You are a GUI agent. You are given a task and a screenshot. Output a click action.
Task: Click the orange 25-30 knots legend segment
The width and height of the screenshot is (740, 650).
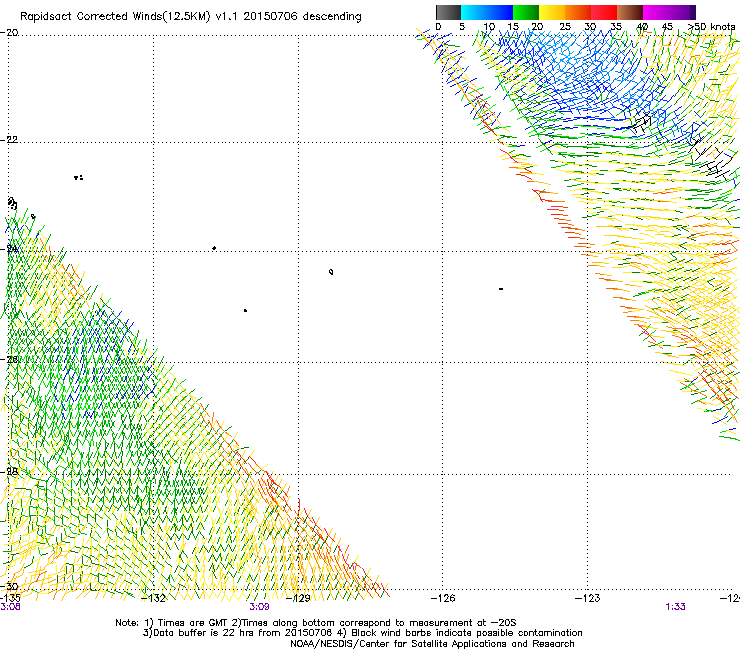578,12
